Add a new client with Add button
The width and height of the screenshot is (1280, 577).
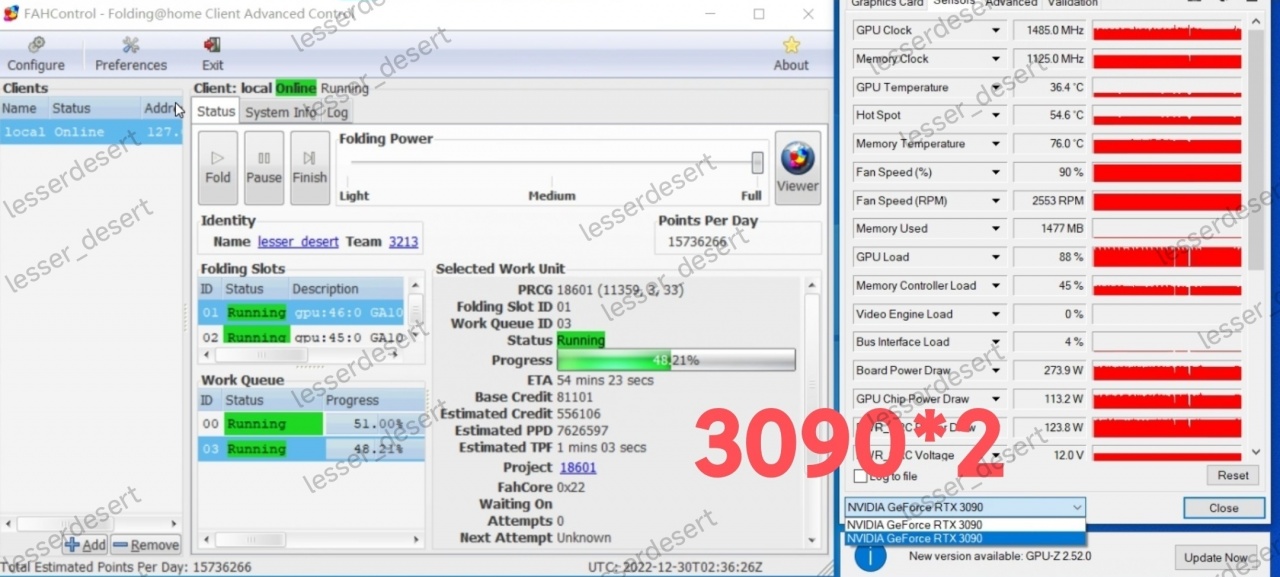point(85,545)
